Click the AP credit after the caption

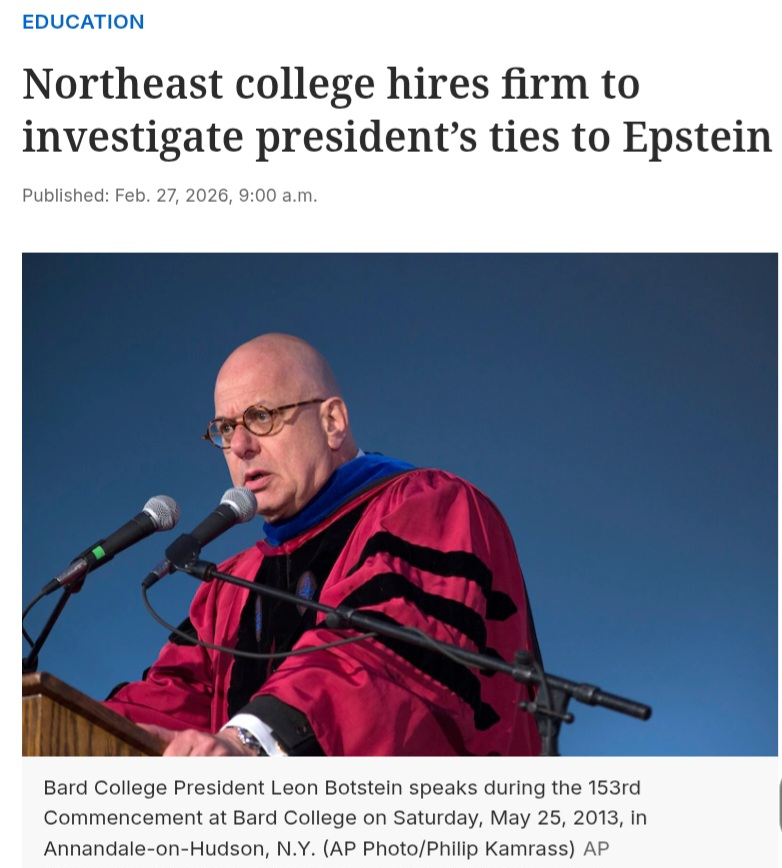[596, 848]
